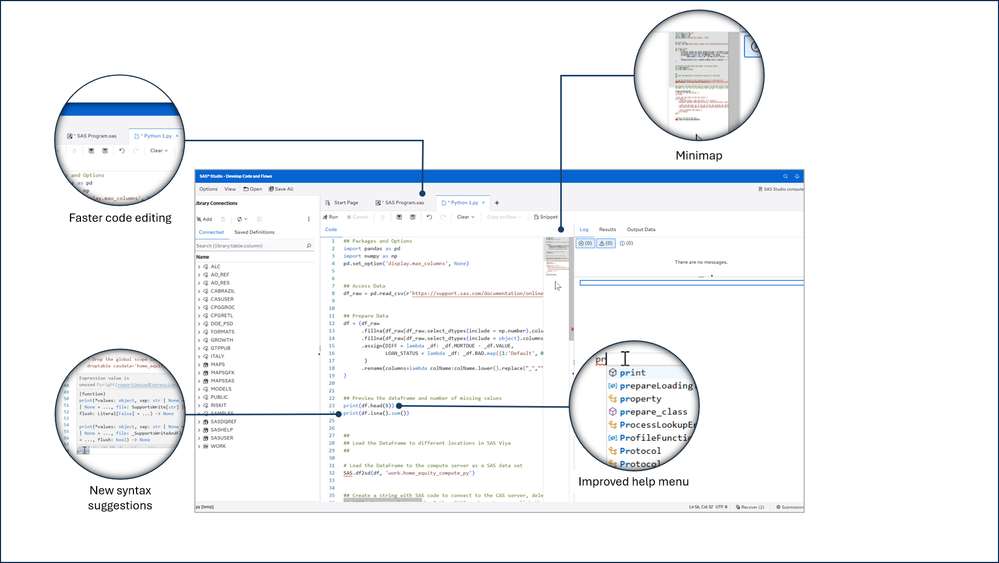Click Recover (2) in the status bar

point(752,507)
